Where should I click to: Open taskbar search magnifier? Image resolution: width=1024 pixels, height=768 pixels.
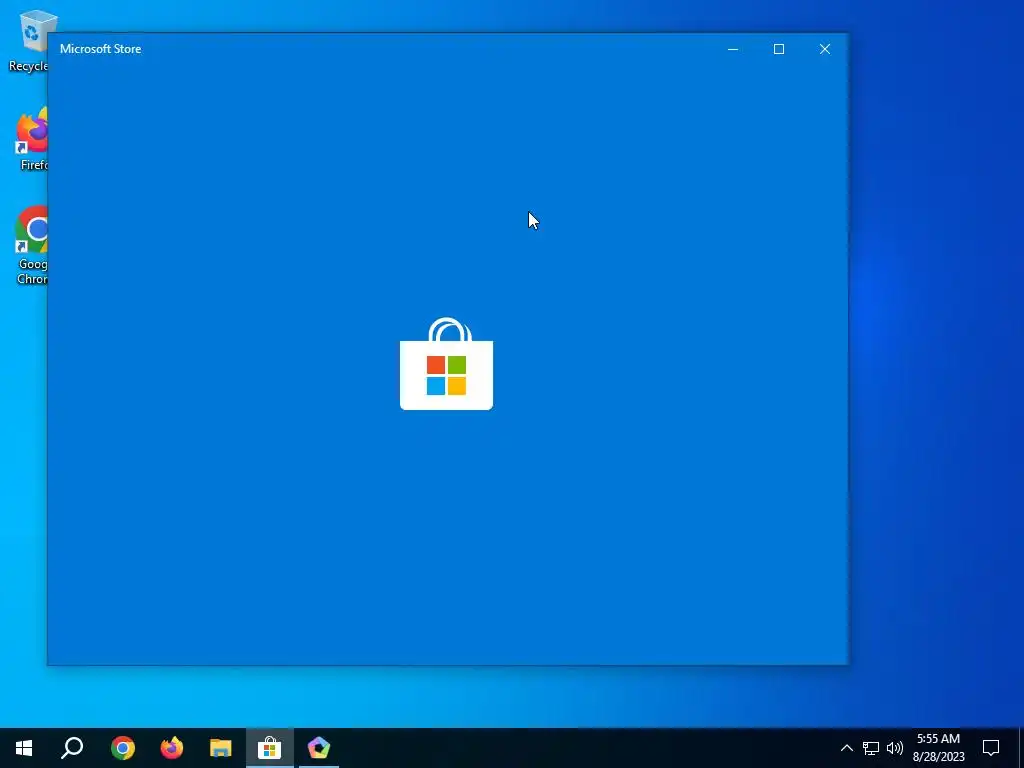pos(72,748)
